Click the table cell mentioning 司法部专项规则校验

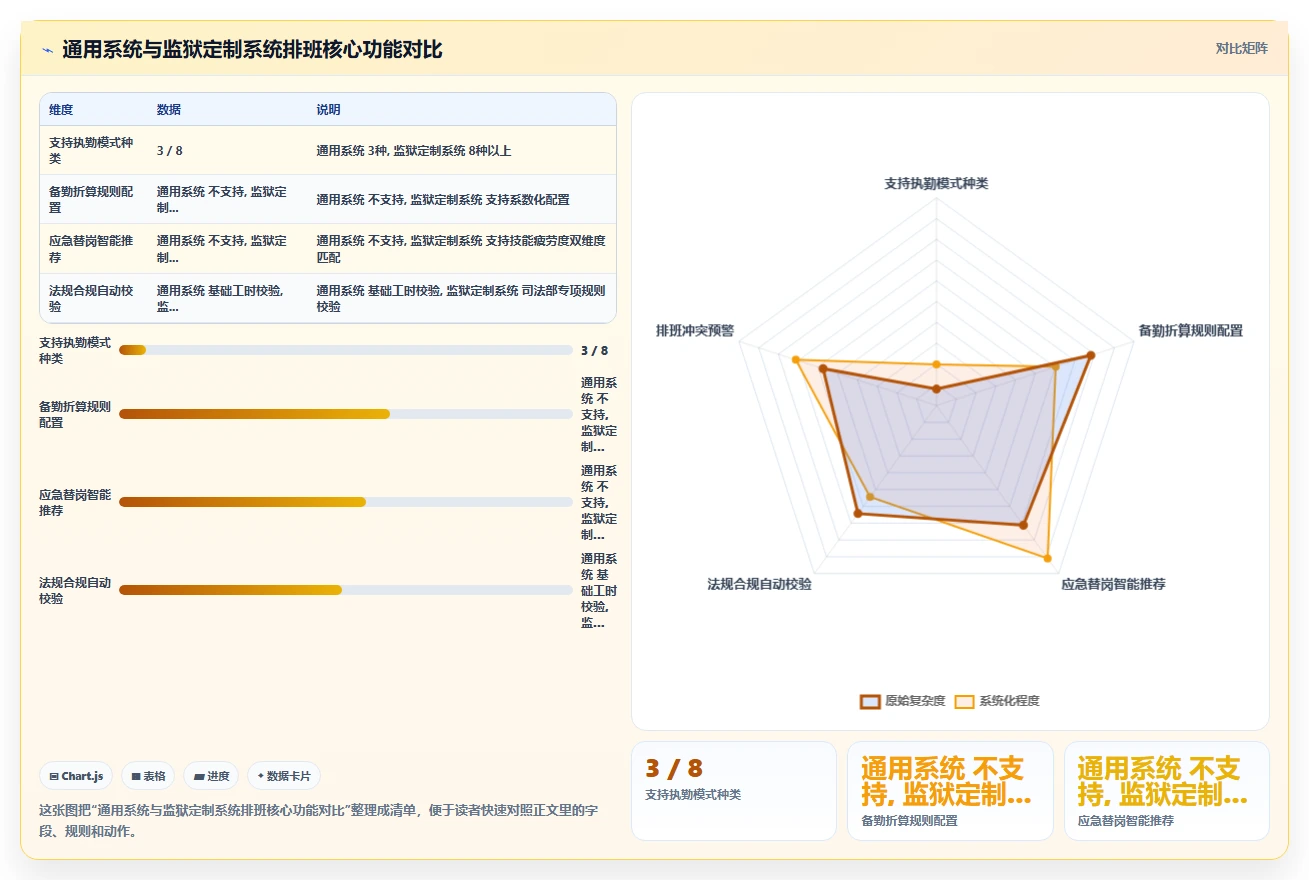(461, 298)
